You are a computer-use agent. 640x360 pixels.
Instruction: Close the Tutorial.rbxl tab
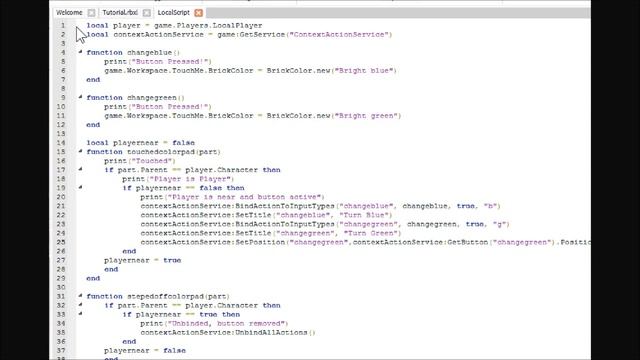pyautogui.click(x=147, y=13)
